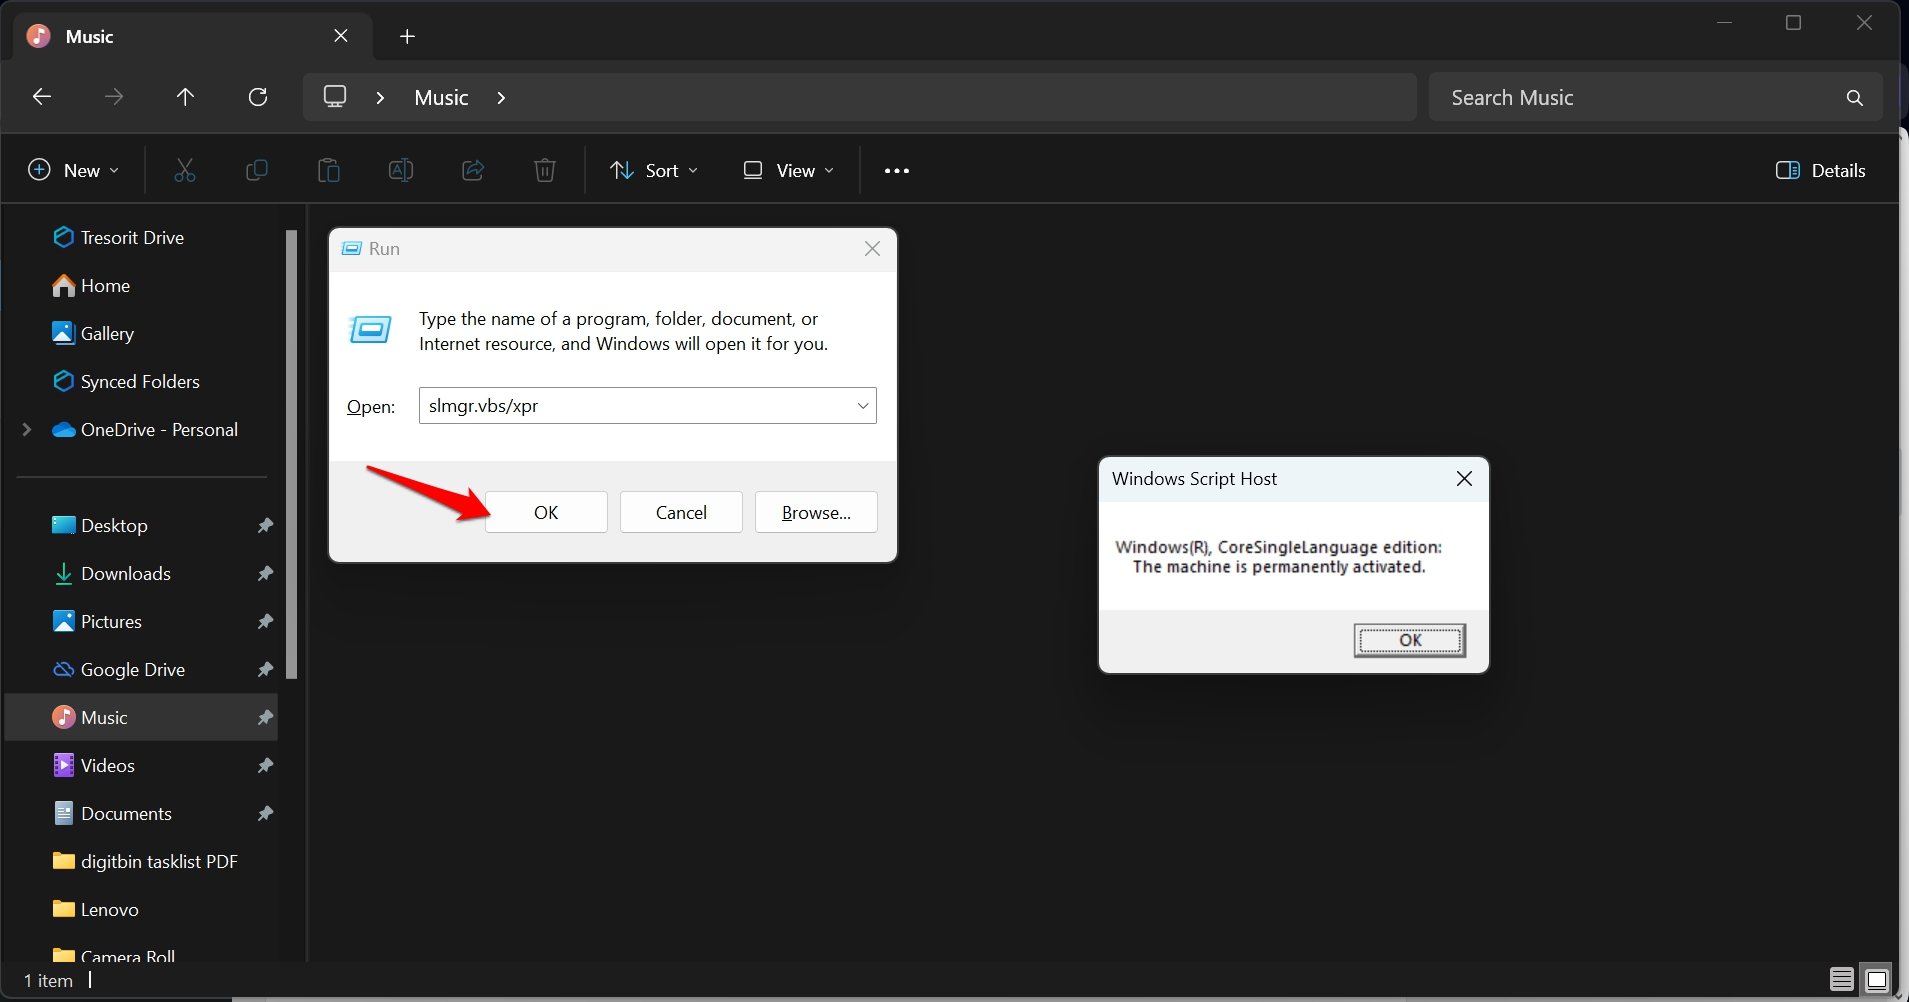Expand the Run dialog Open history dropdown
The image size is (1909, 1002).
click(x=862, y=406)
